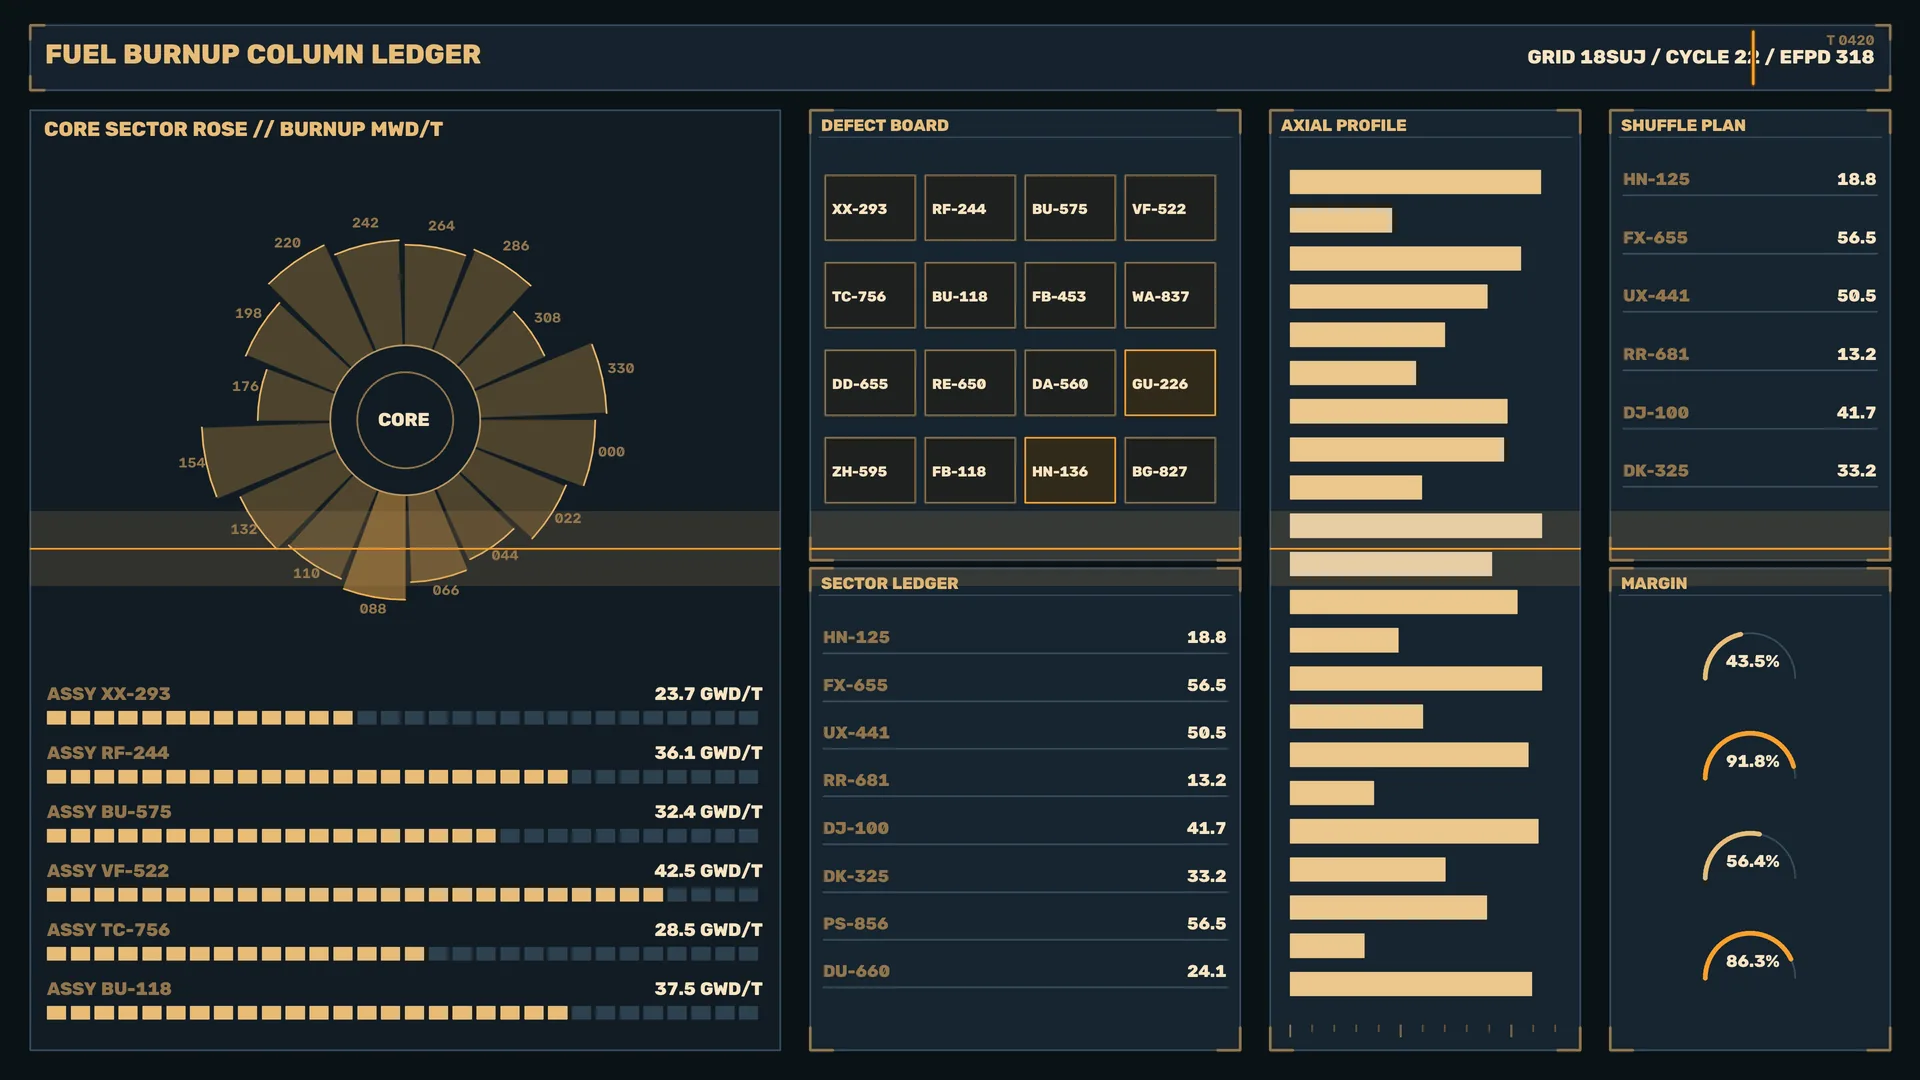Click the ASSY VF-522 burnup progress bar
Viewport: 1920px width, 1080px height.
403,895
